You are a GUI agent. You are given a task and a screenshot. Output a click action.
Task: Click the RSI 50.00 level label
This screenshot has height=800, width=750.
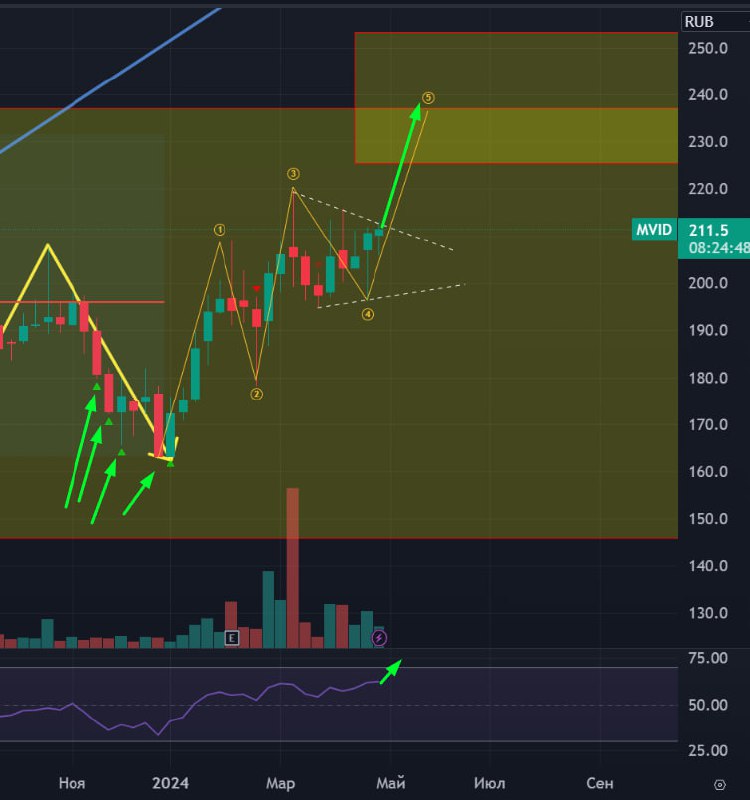(708, 705)
